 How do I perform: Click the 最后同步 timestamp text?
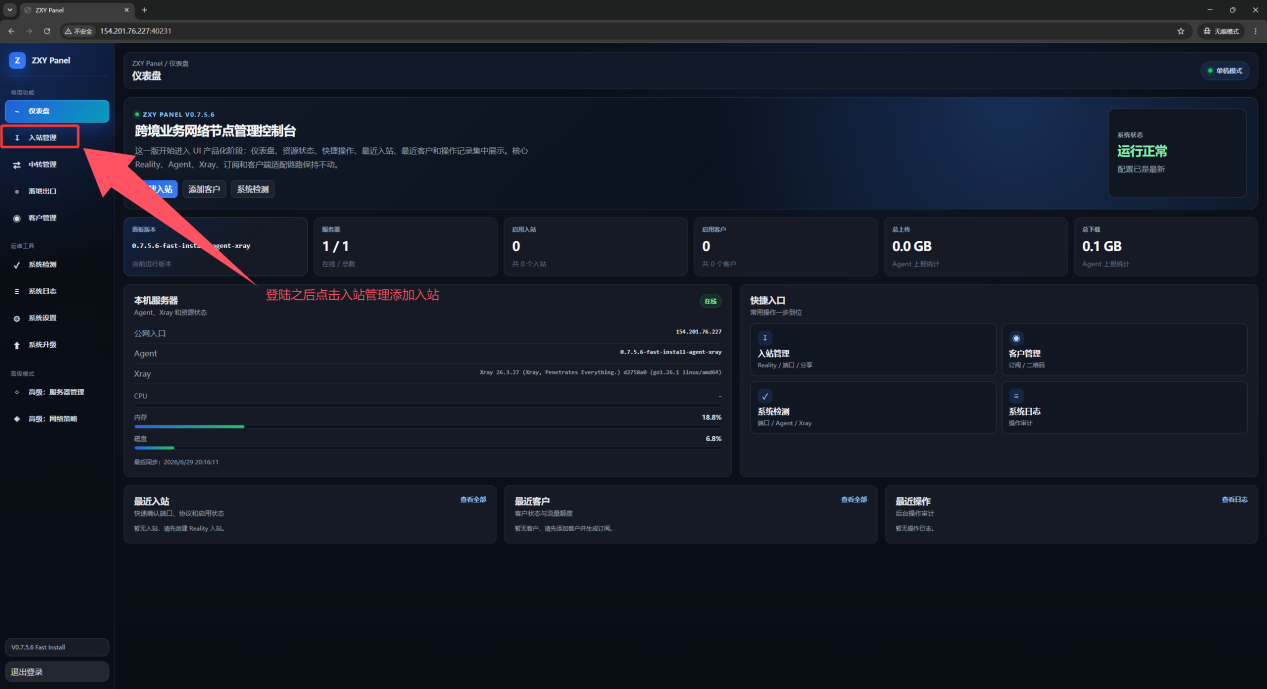(x=176, y=462)
